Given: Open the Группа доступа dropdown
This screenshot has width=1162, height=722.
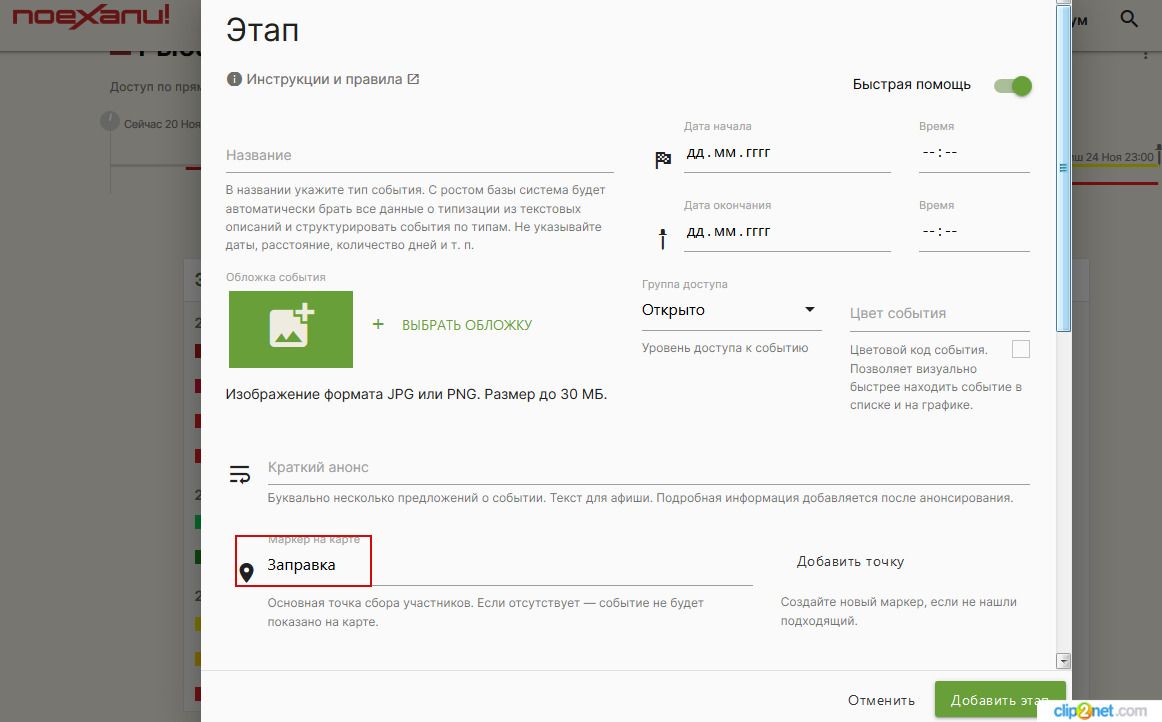Looking at the screenshot, I should click(x=730, y=310).
